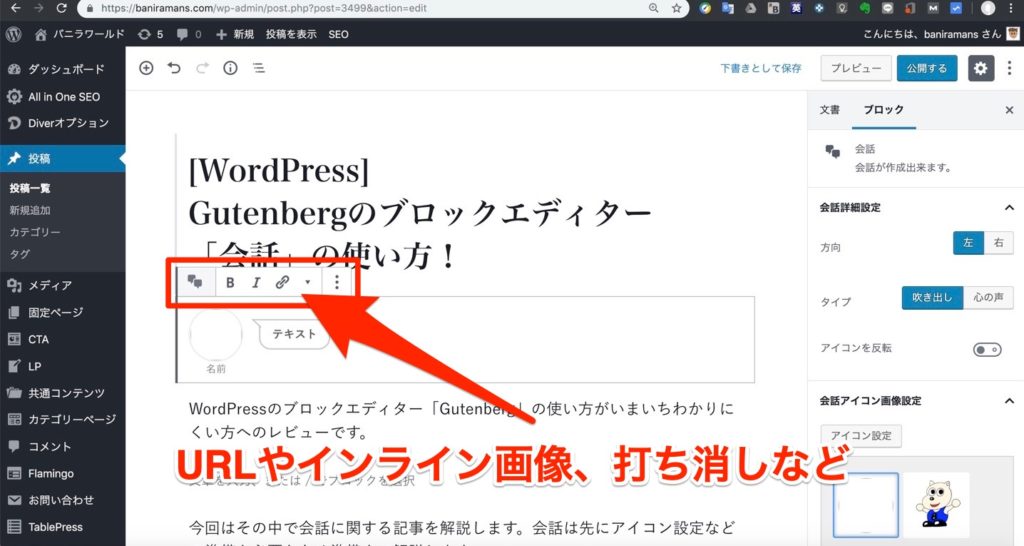Open ダッシュボード in sidebar
1024x546 pixels.
pyautogui.click(x=63, y=69)
